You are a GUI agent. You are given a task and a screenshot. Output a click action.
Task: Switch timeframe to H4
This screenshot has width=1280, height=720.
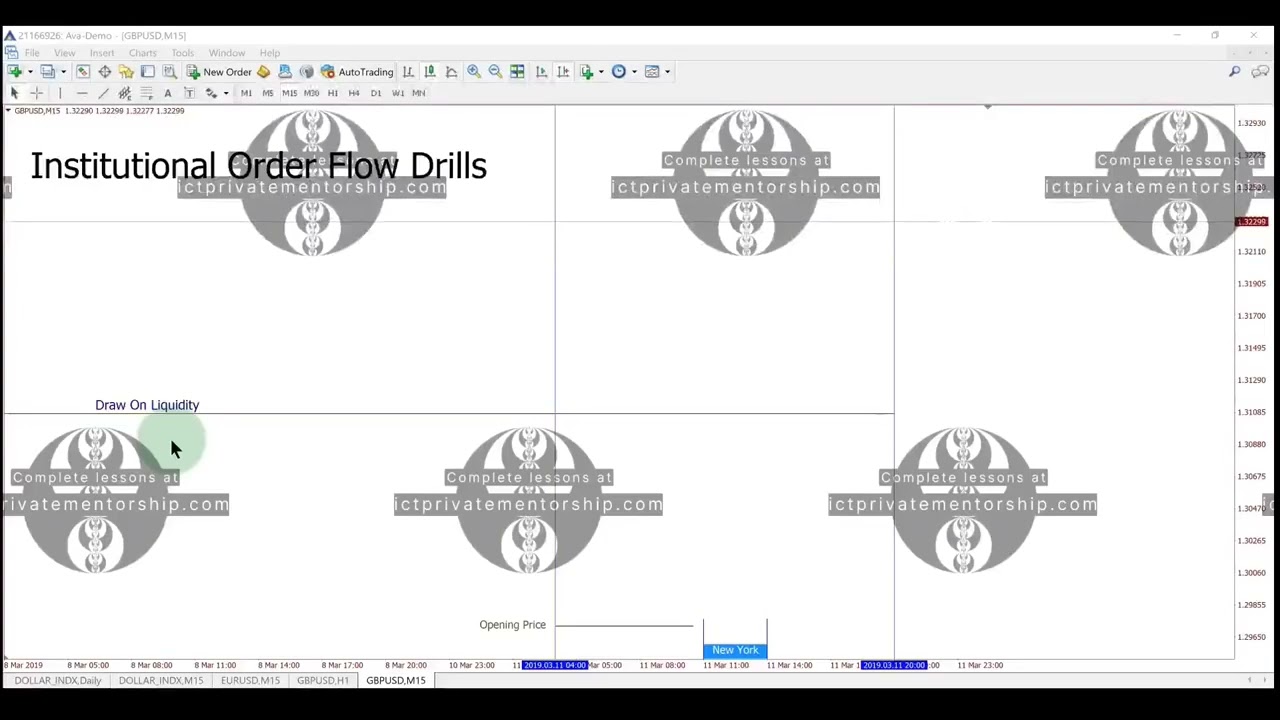354,93
